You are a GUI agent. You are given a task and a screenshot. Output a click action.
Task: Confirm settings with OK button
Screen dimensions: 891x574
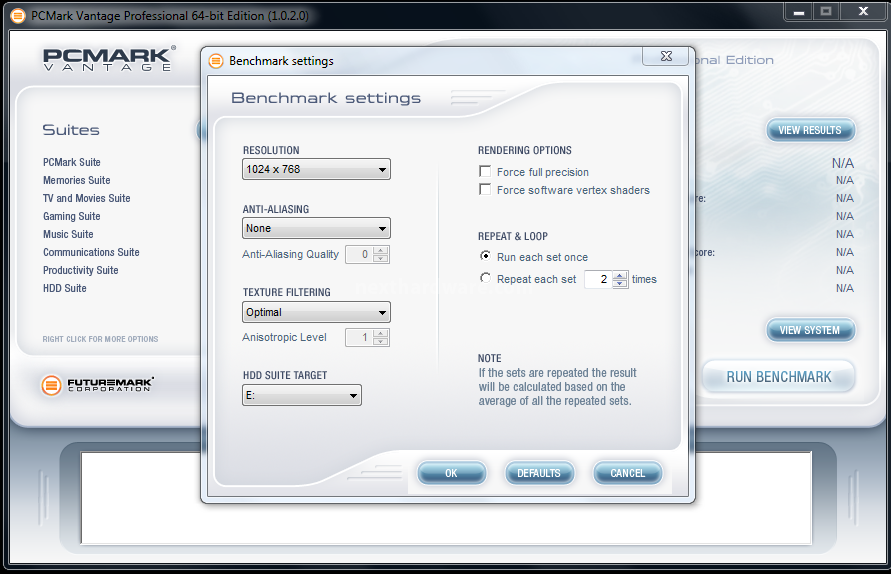pyautogui.click(x=452, y=473)
